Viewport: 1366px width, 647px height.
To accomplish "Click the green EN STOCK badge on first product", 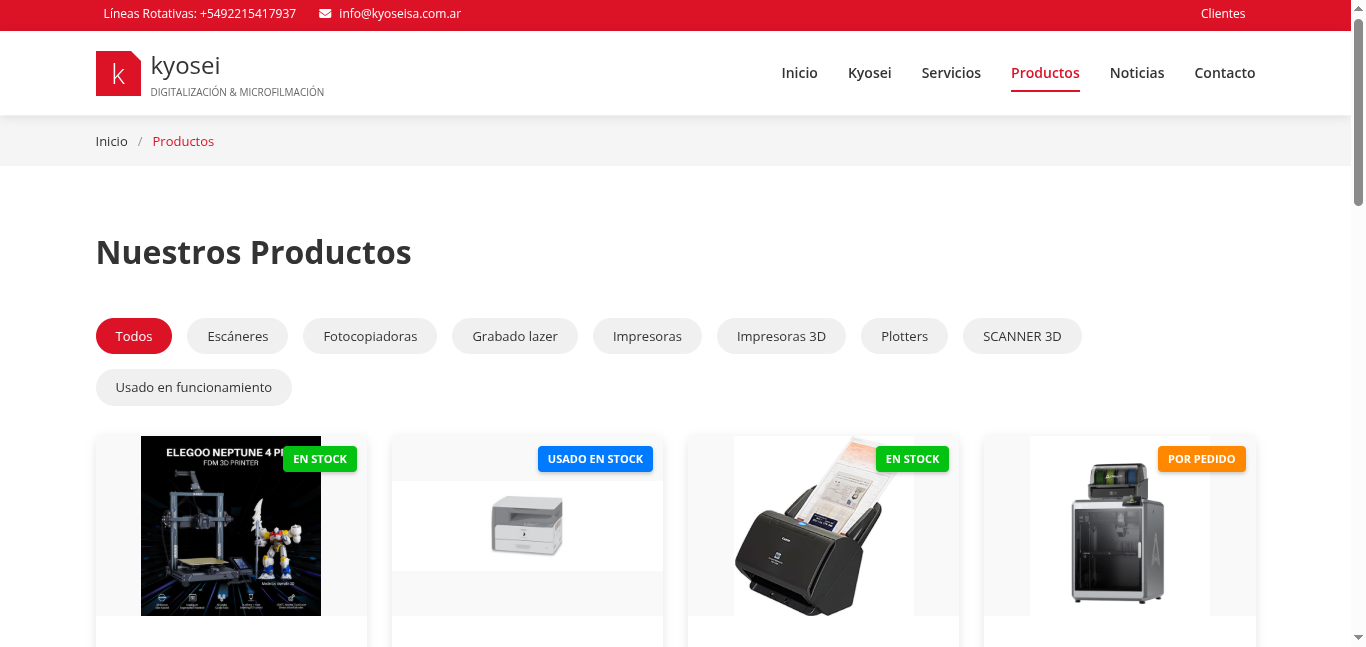I will pos(320,458).
